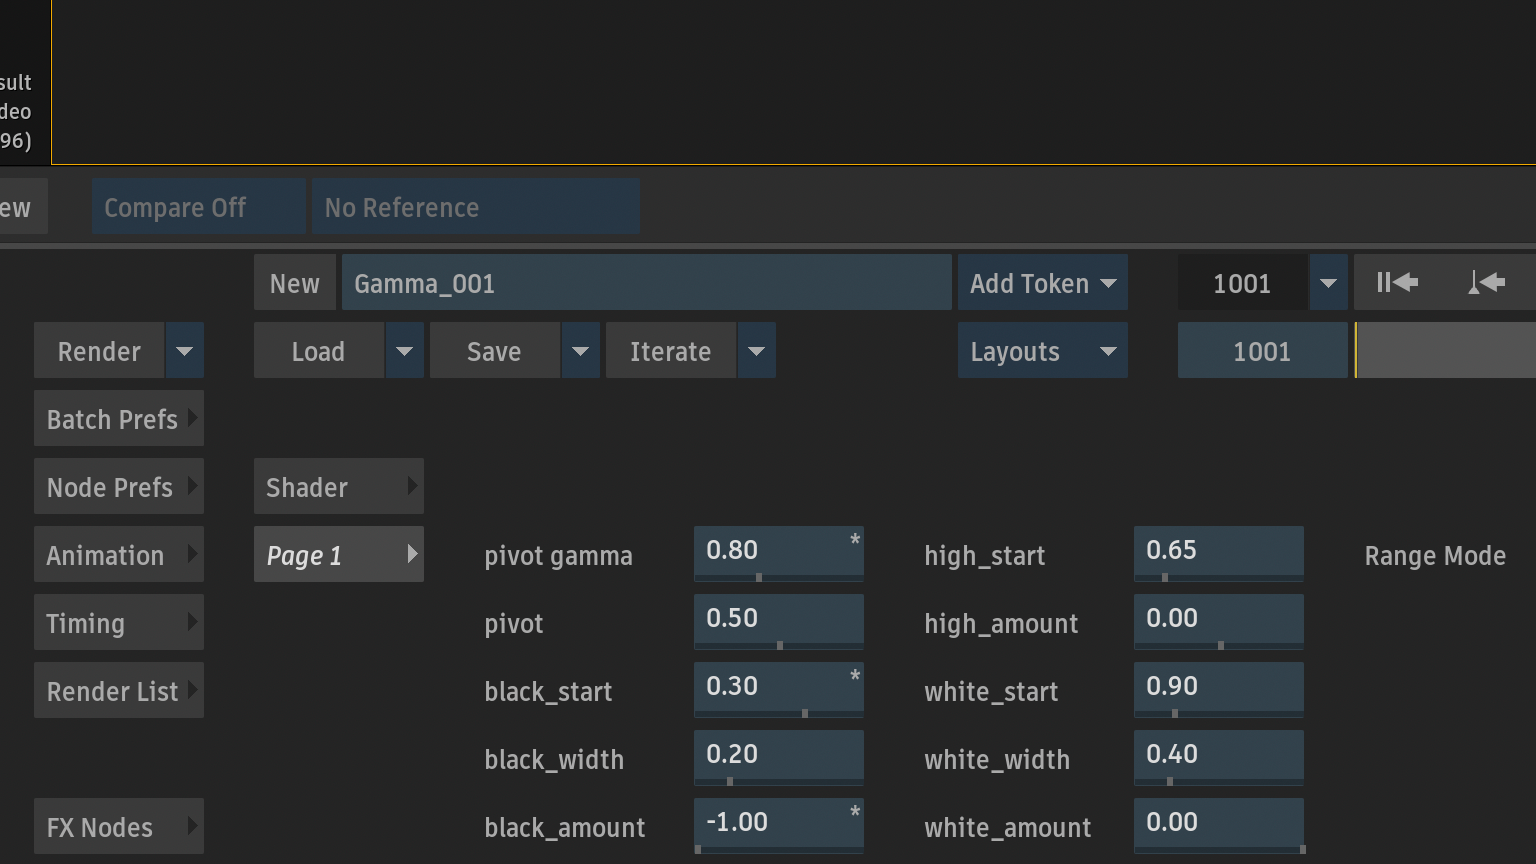This screenshot has height=864, width=1536.
Task: Click the Gamma_001 name field
Action: [x=647, y=283]
